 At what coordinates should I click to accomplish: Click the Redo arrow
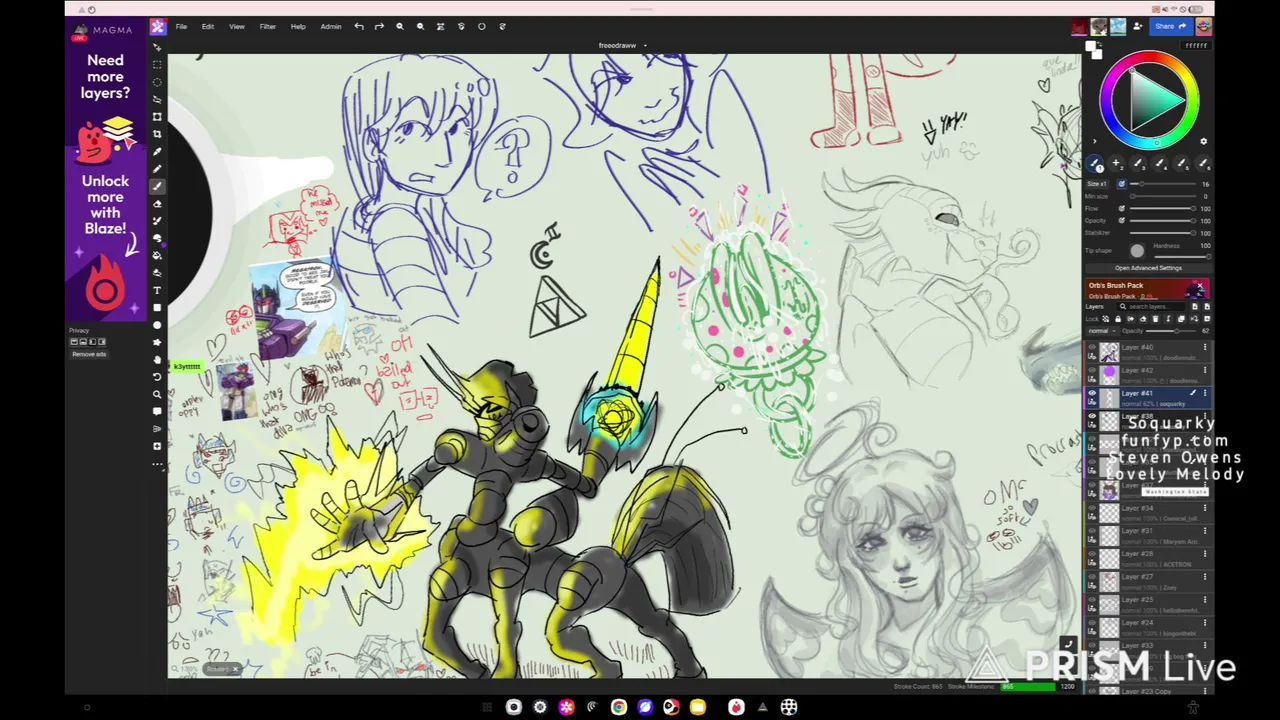379,26
